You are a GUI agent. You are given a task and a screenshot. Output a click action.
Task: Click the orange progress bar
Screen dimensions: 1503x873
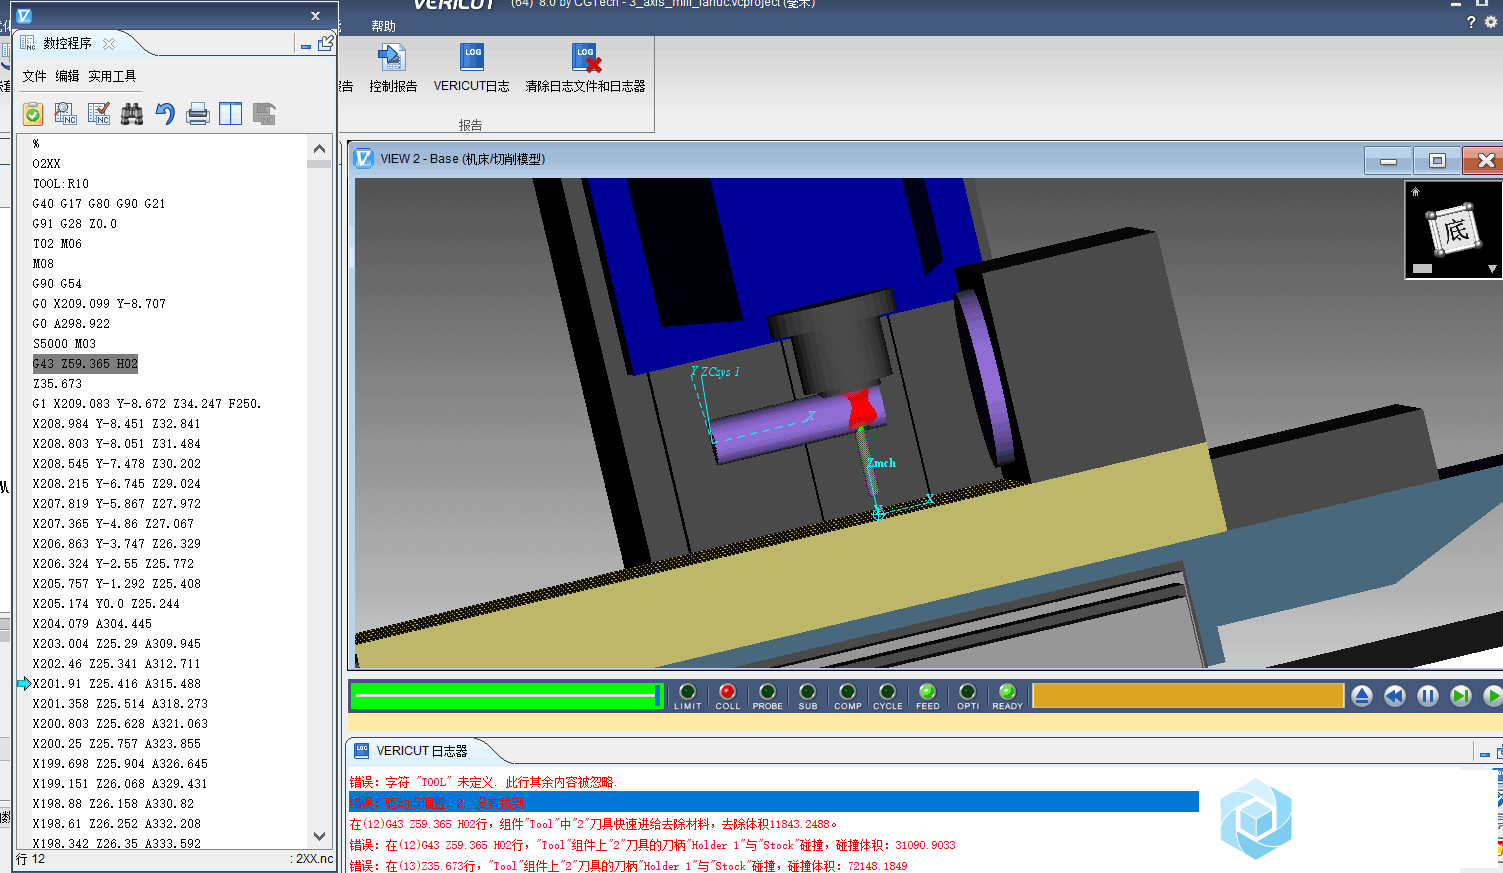point(1188,695)
